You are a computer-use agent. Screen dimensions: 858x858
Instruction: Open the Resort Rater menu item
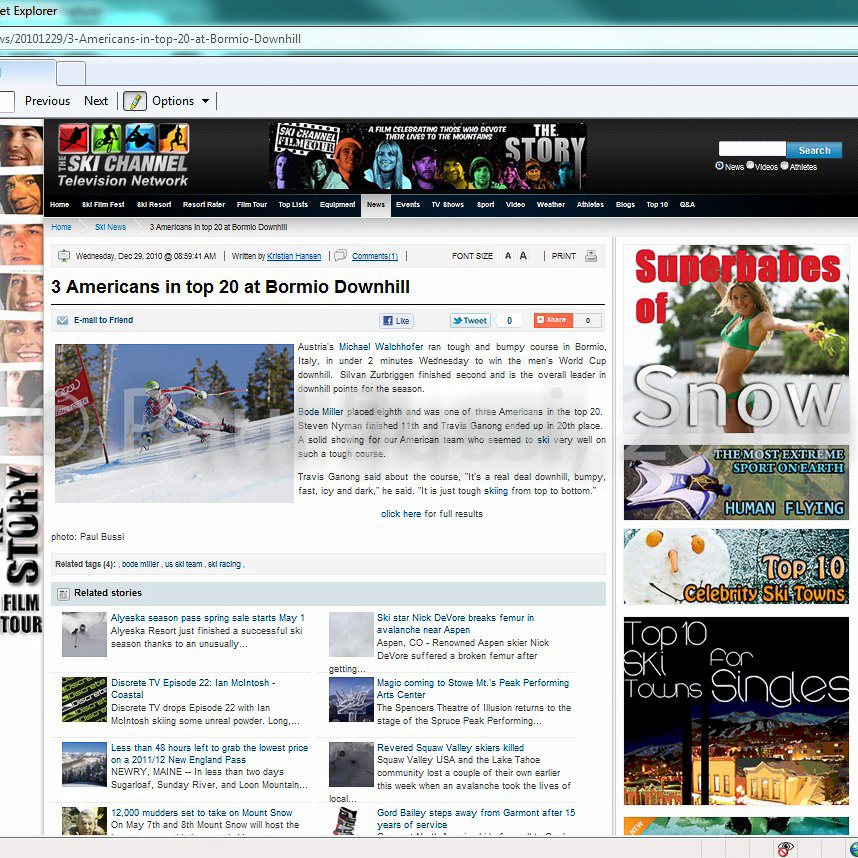coord(204,205)
